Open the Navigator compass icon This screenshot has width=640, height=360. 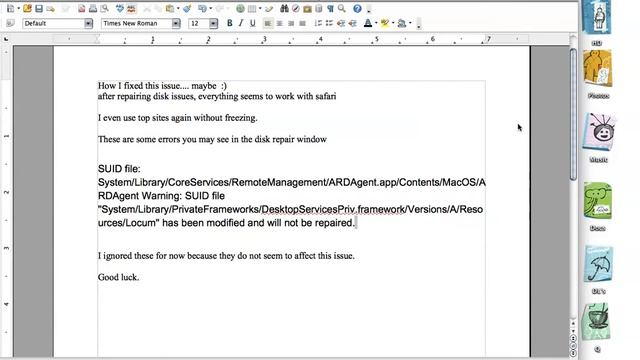tap(296, 8)
